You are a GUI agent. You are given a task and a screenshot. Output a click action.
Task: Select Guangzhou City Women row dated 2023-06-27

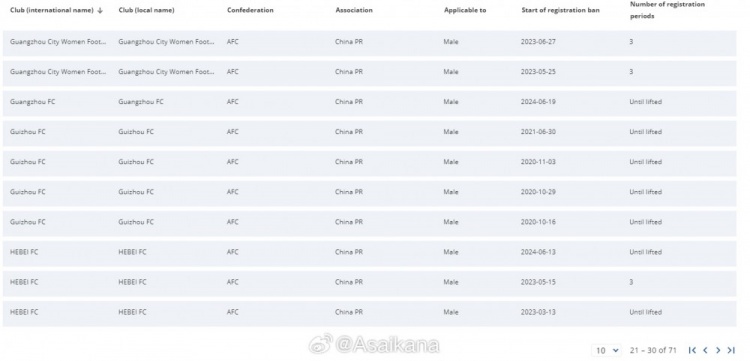pyautogui.click(x=369, y=42)
